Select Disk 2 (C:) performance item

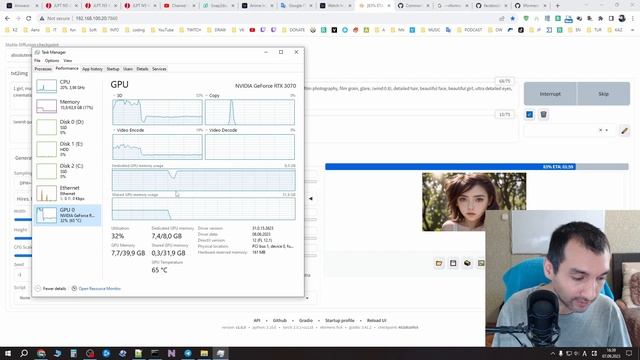coord(67,171)
